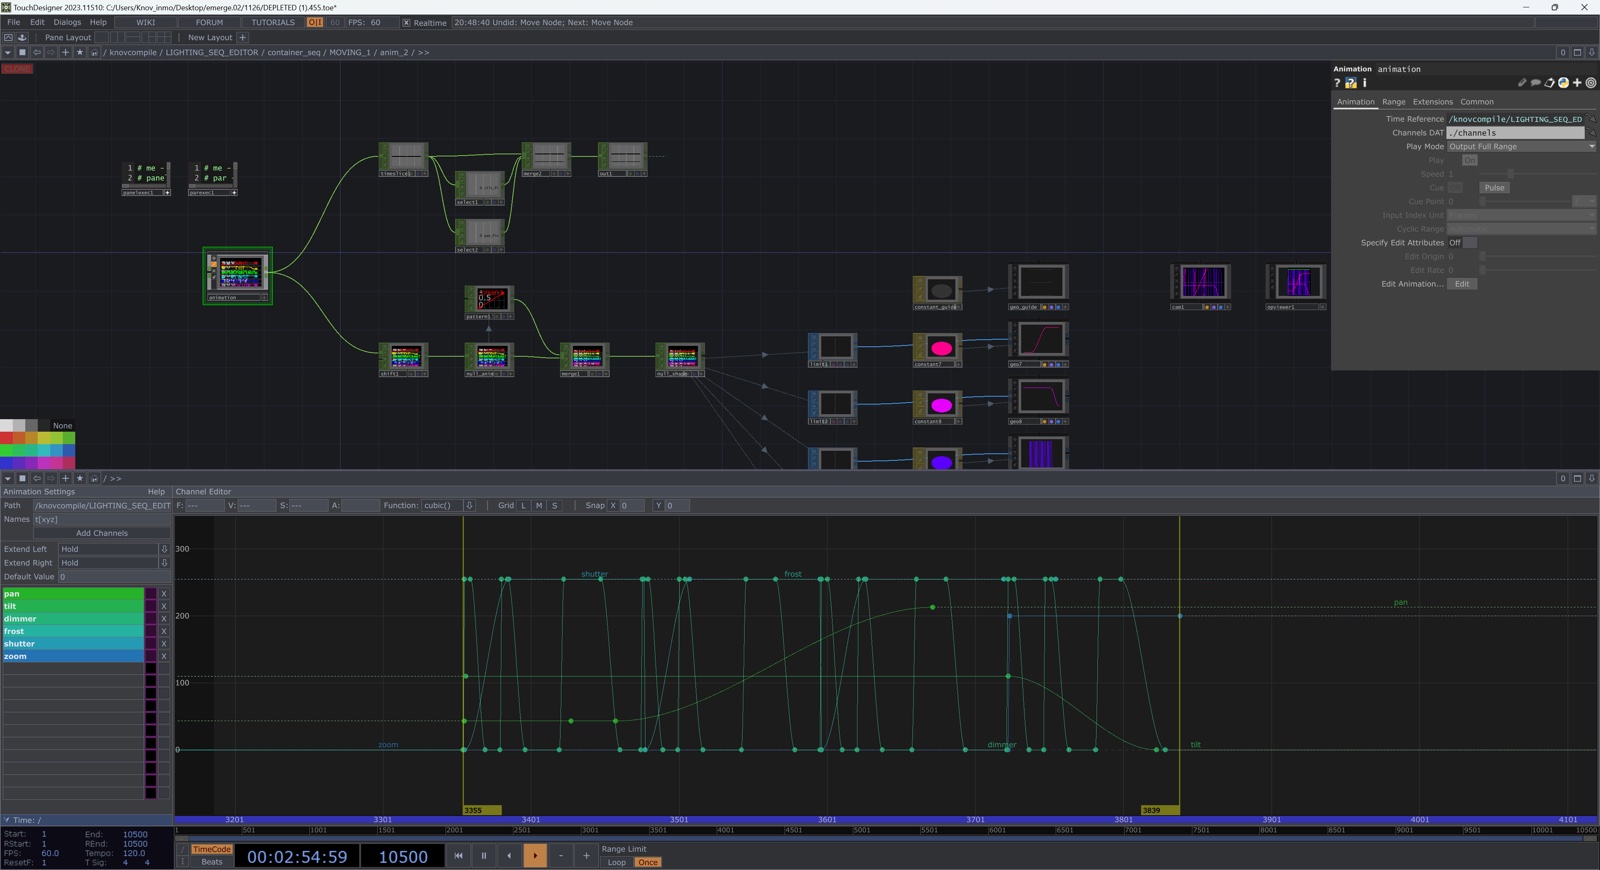1600x870 pixels.
Task: Switch timeline display to TimeCode
Action: coord(211,849)
